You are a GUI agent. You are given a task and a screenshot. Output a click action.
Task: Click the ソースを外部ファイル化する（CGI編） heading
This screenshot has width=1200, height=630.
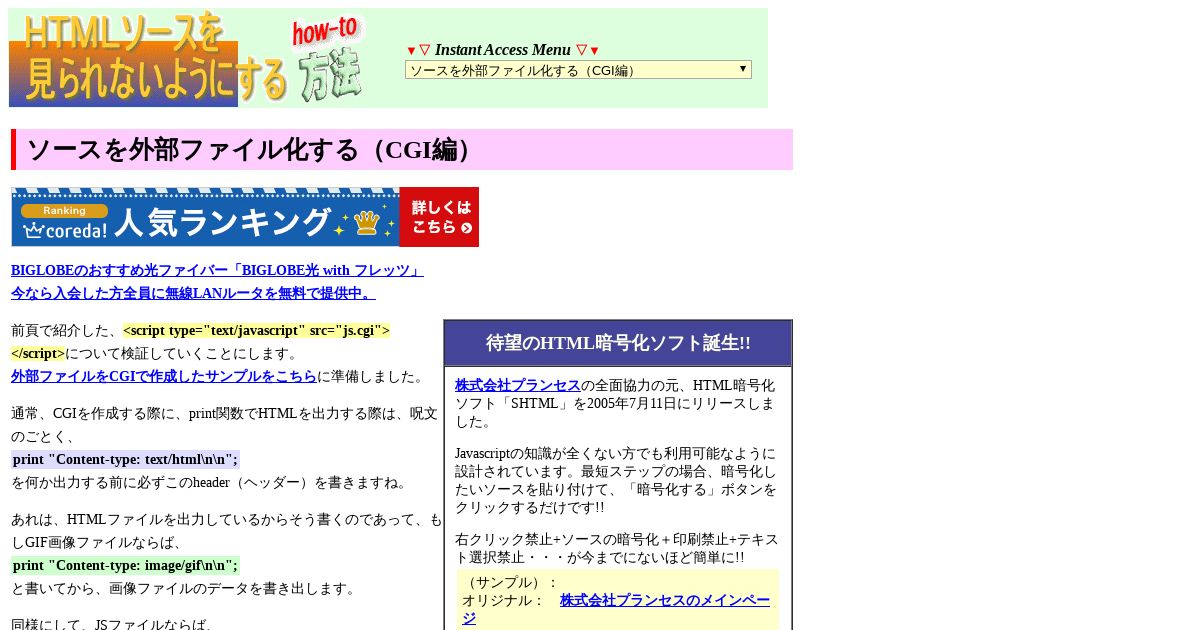pyautogui.click(x=402, y=149)
